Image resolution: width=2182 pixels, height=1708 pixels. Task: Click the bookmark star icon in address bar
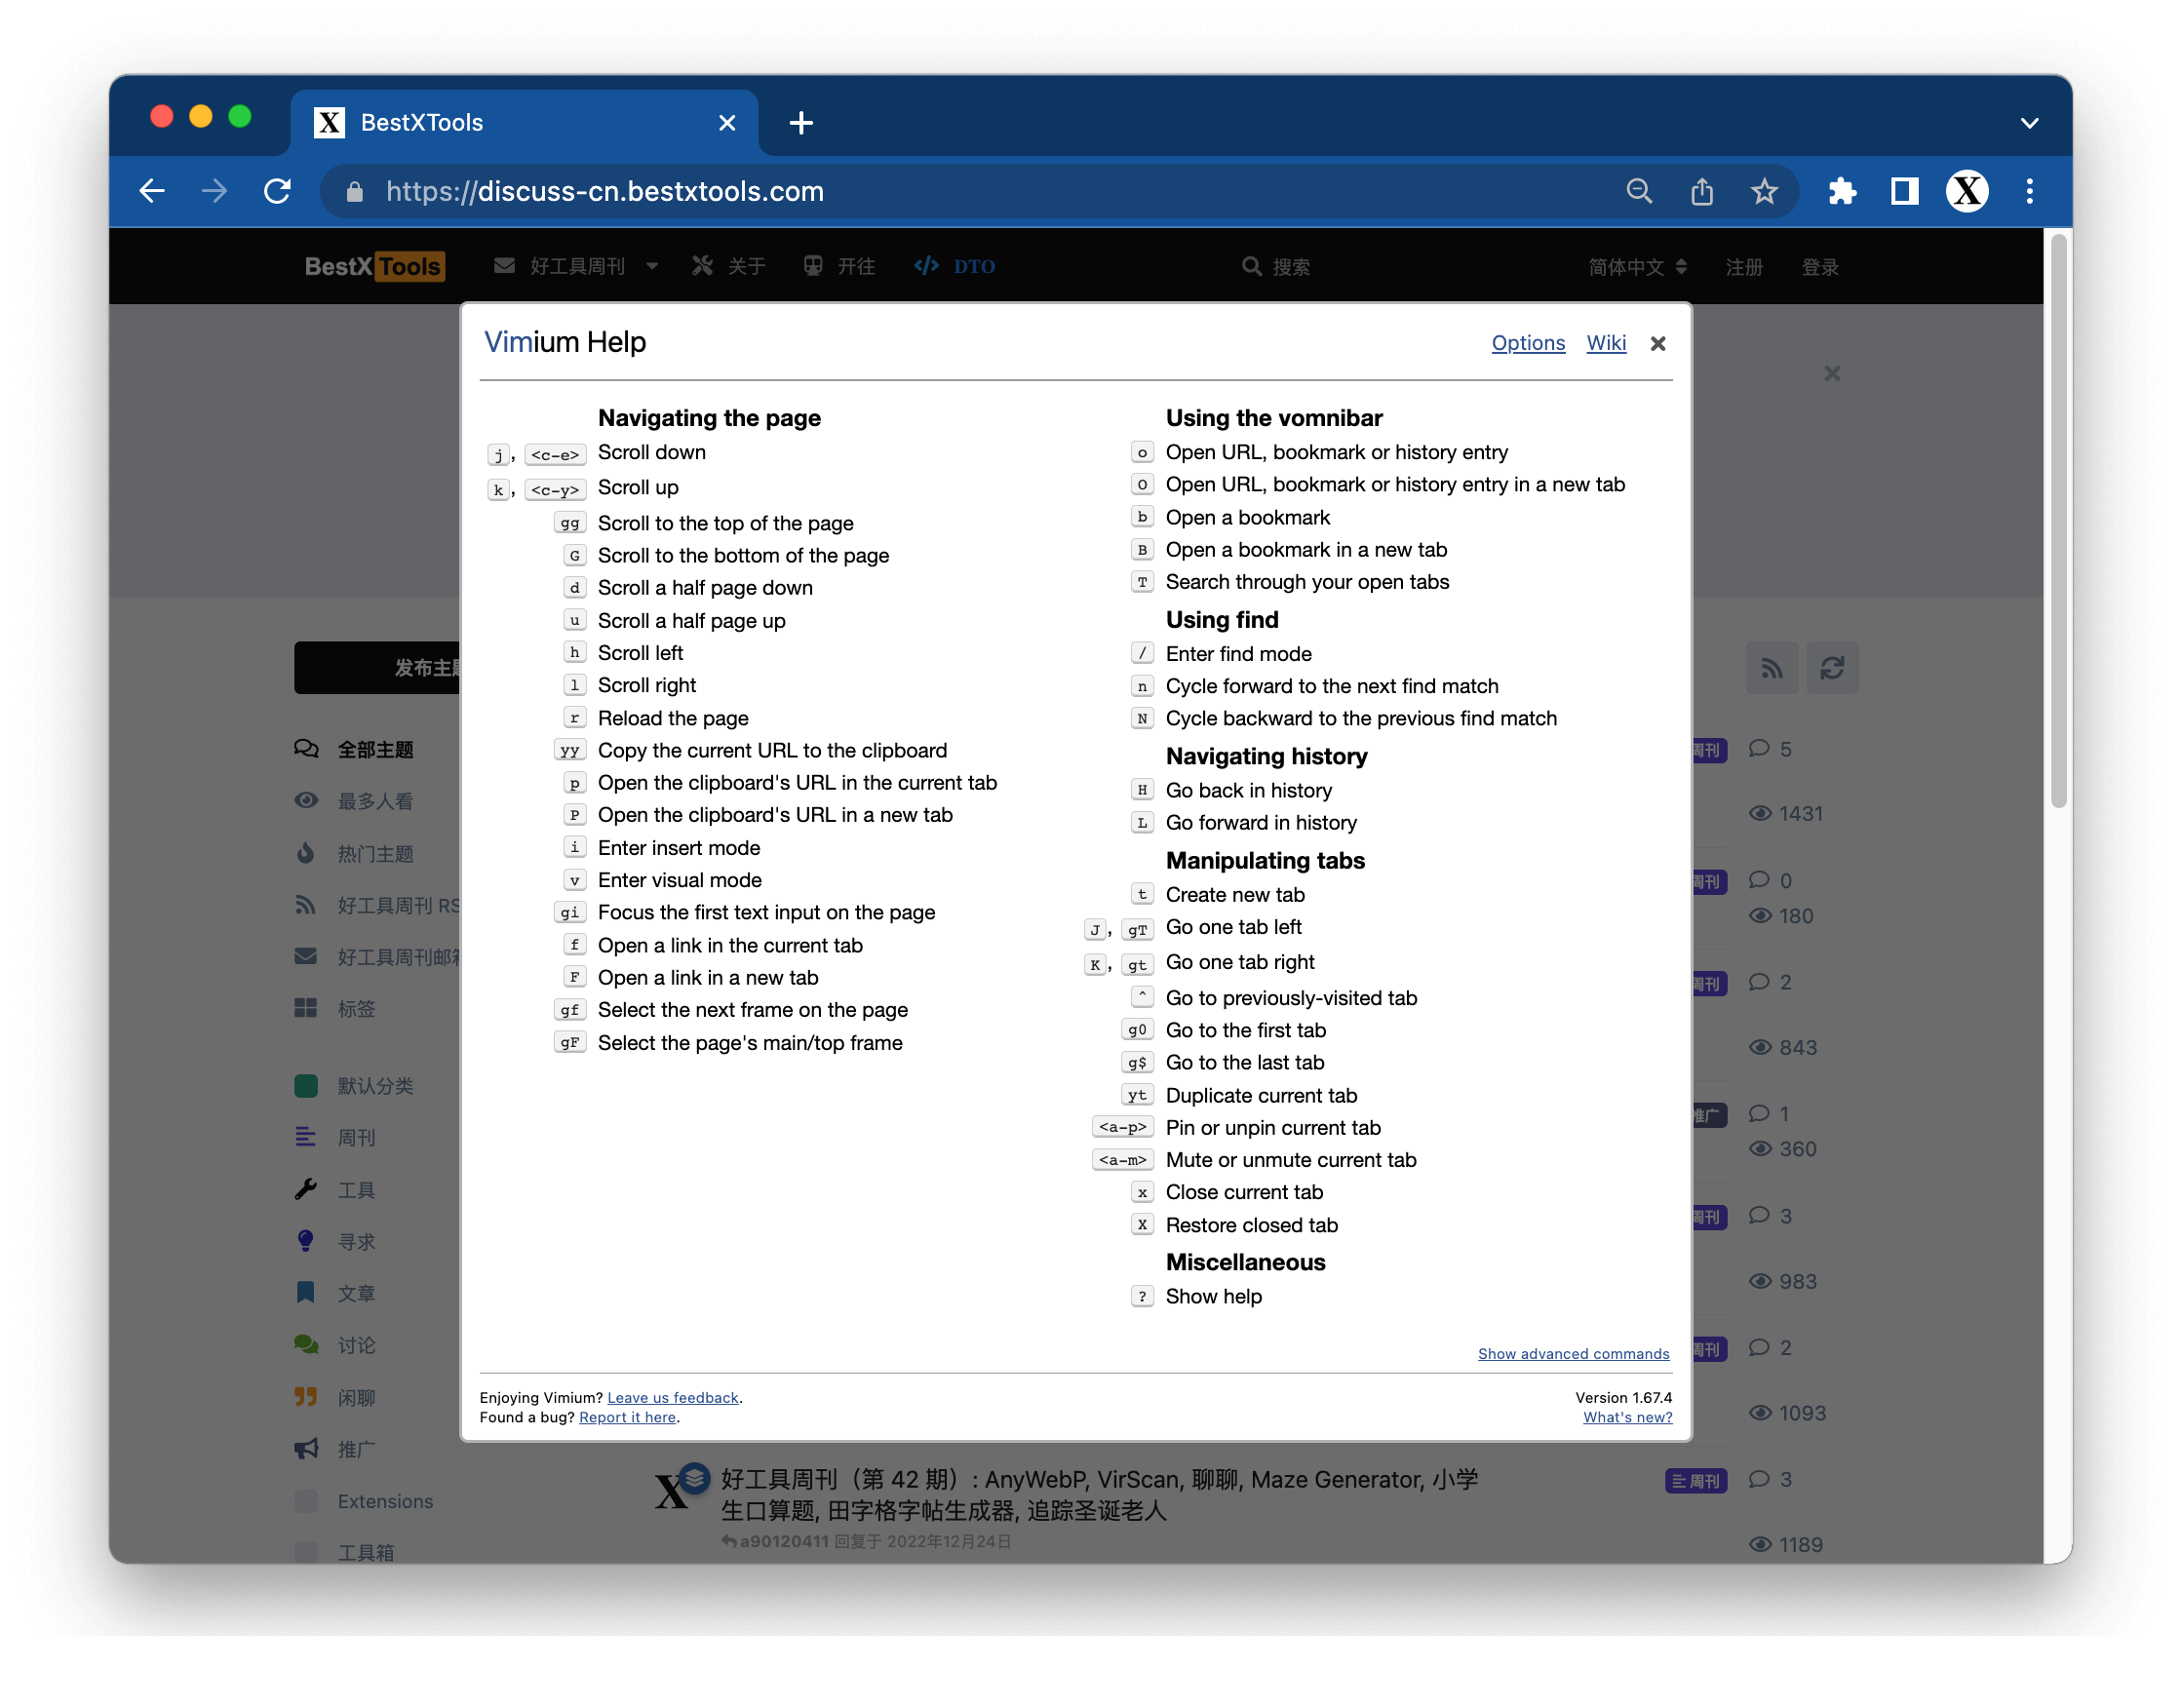1768,193
